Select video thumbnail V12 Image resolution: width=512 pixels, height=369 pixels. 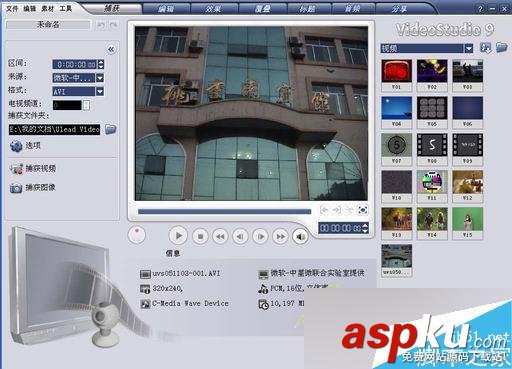[x=467, y=186]
